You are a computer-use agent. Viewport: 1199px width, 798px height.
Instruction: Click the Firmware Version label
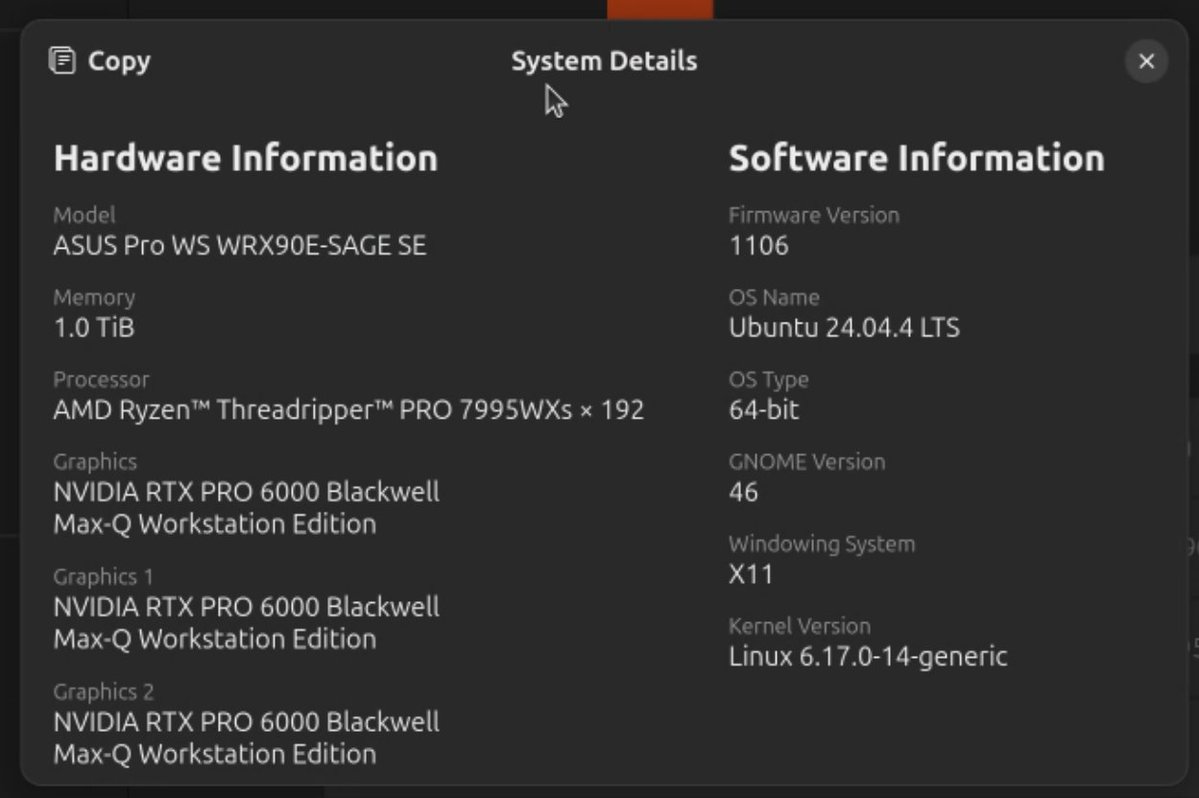(814, 215)
